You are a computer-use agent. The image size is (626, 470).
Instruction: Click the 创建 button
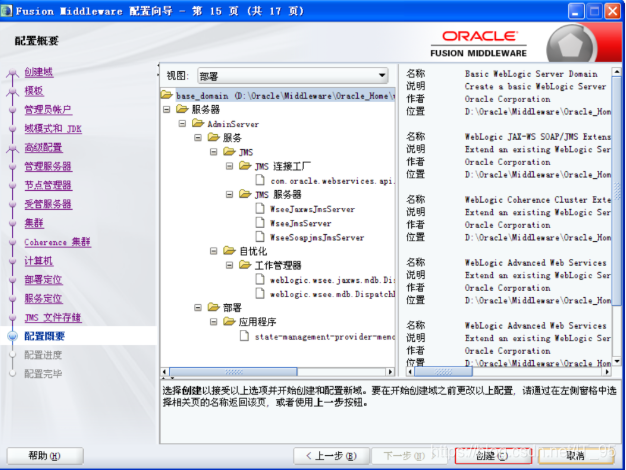493,456
